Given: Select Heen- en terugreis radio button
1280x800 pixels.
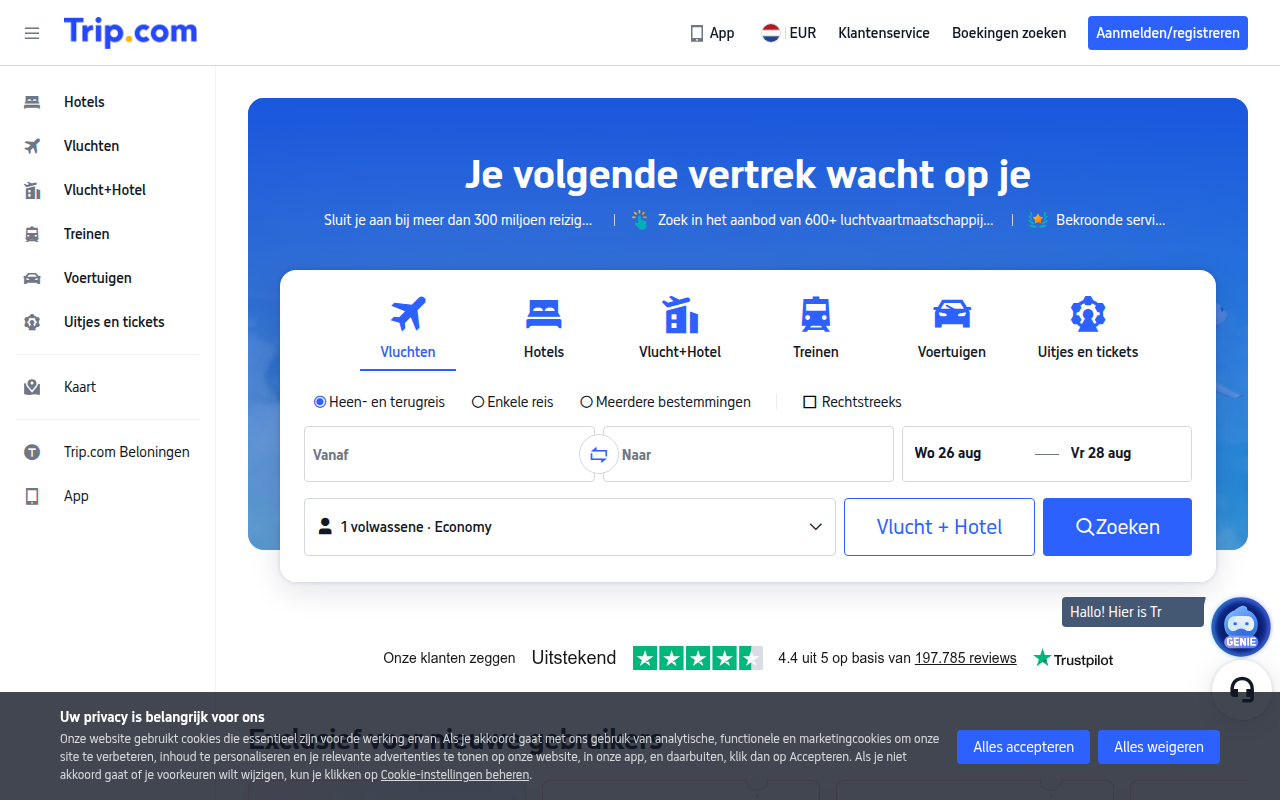Looking at the screenshot, I should tap(320, 402).
